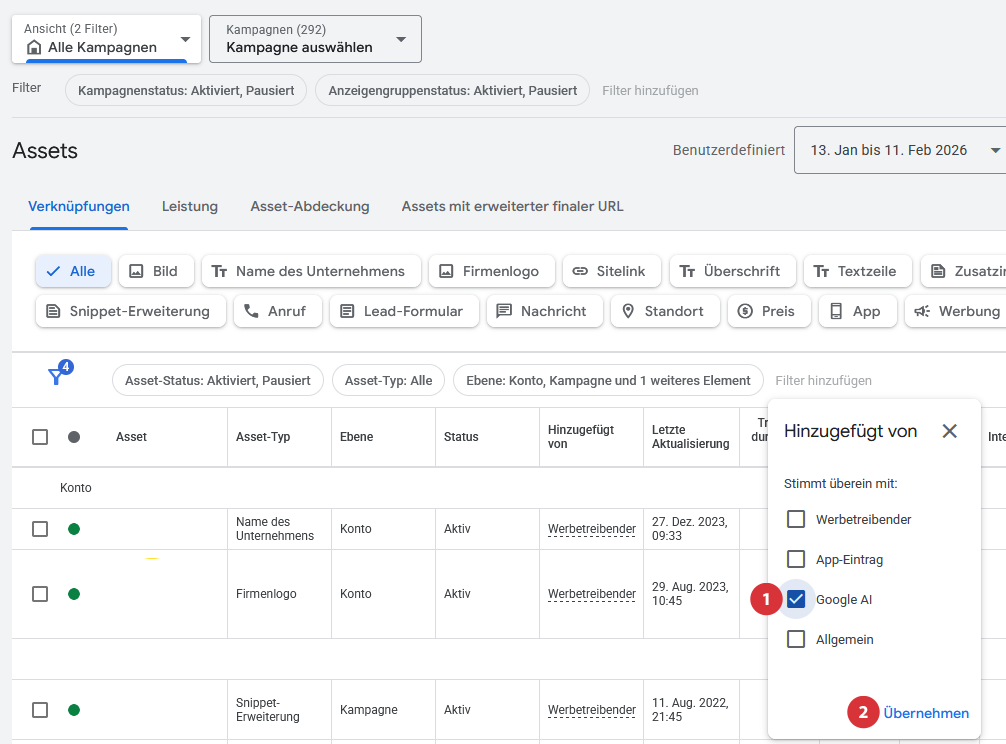
Task: Click the filter funnel icon with badge
Action: [56, 377]
